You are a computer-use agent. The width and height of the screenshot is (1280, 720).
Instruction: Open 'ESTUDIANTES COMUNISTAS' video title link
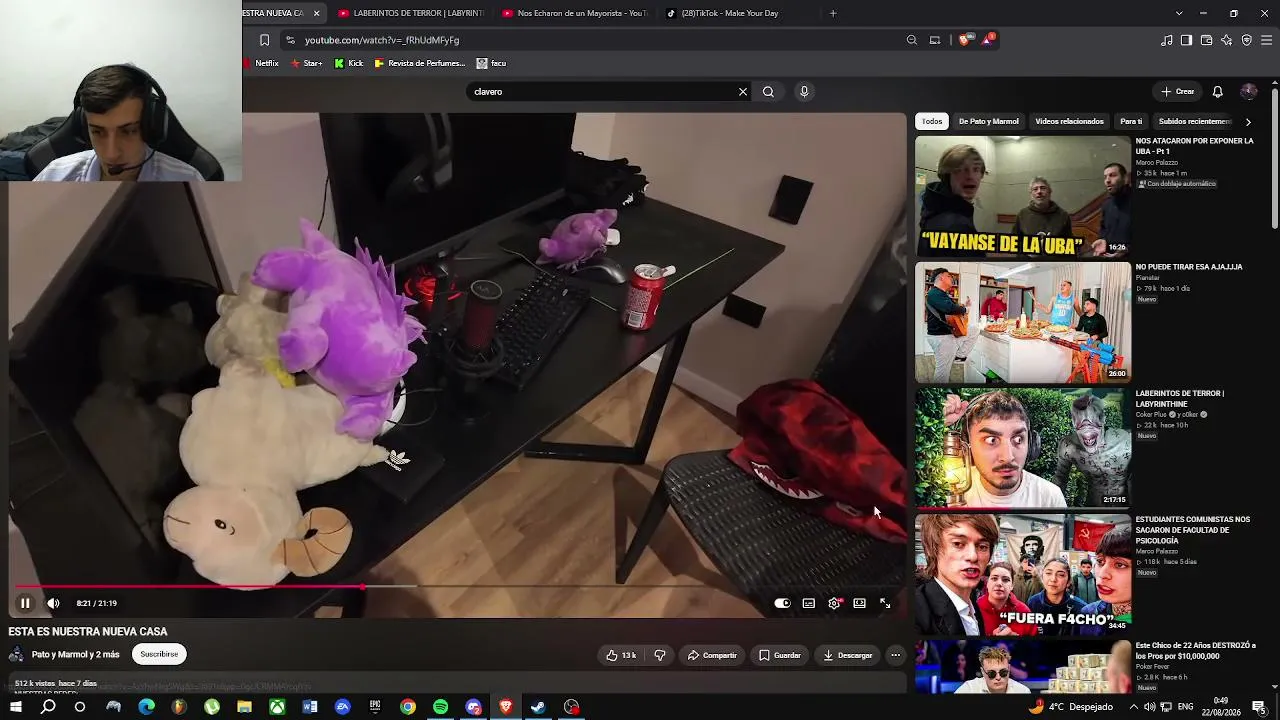pos(1193,530)
